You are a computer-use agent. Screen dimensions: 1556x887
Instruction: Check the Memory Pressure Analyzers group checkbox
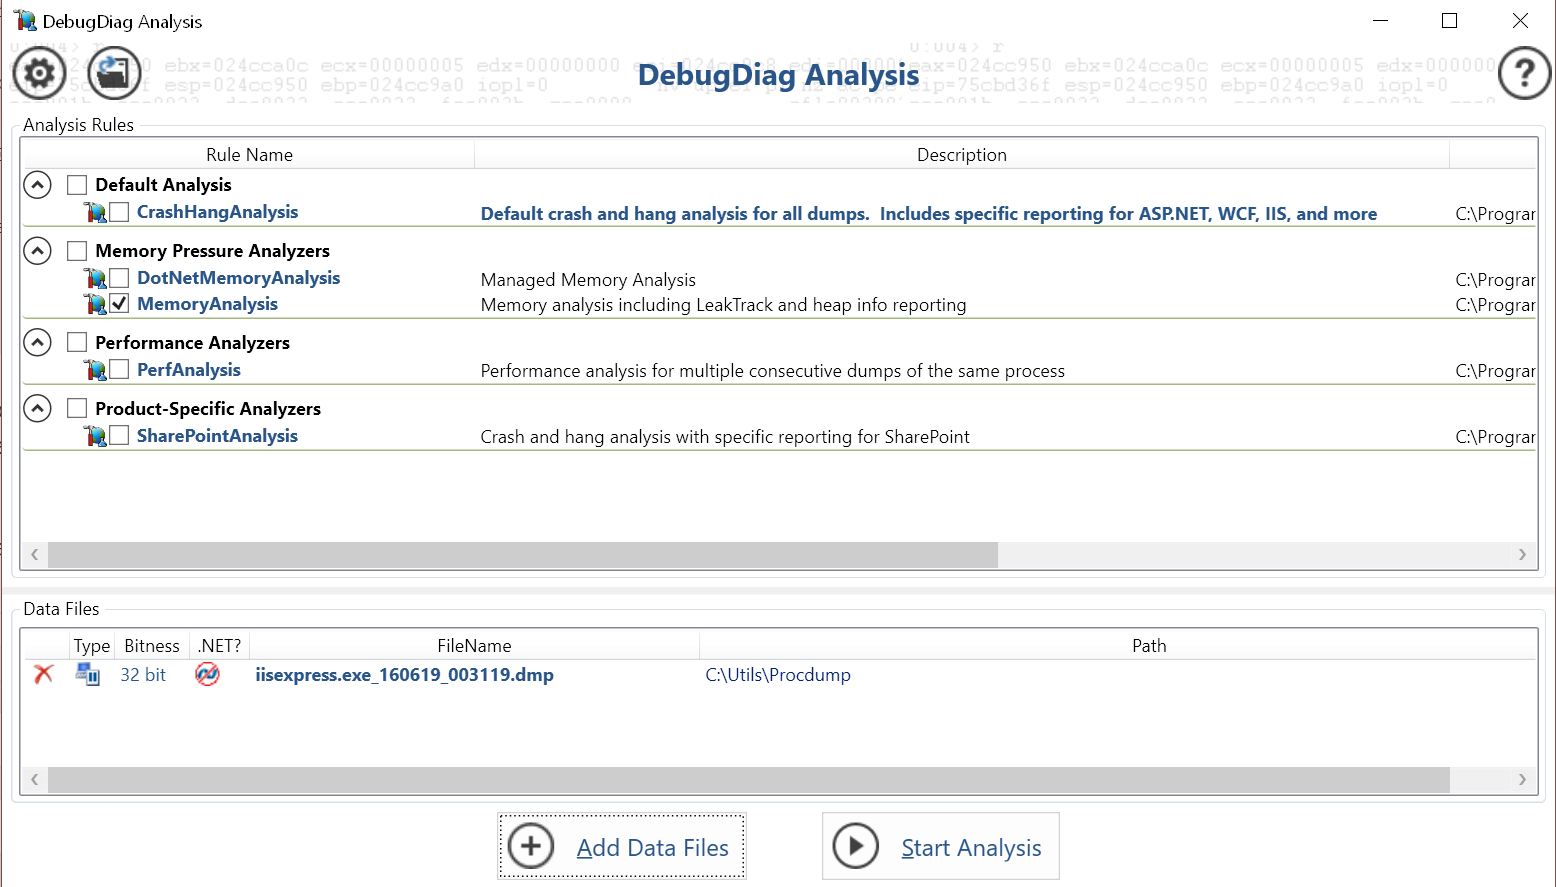pos(77,251)
